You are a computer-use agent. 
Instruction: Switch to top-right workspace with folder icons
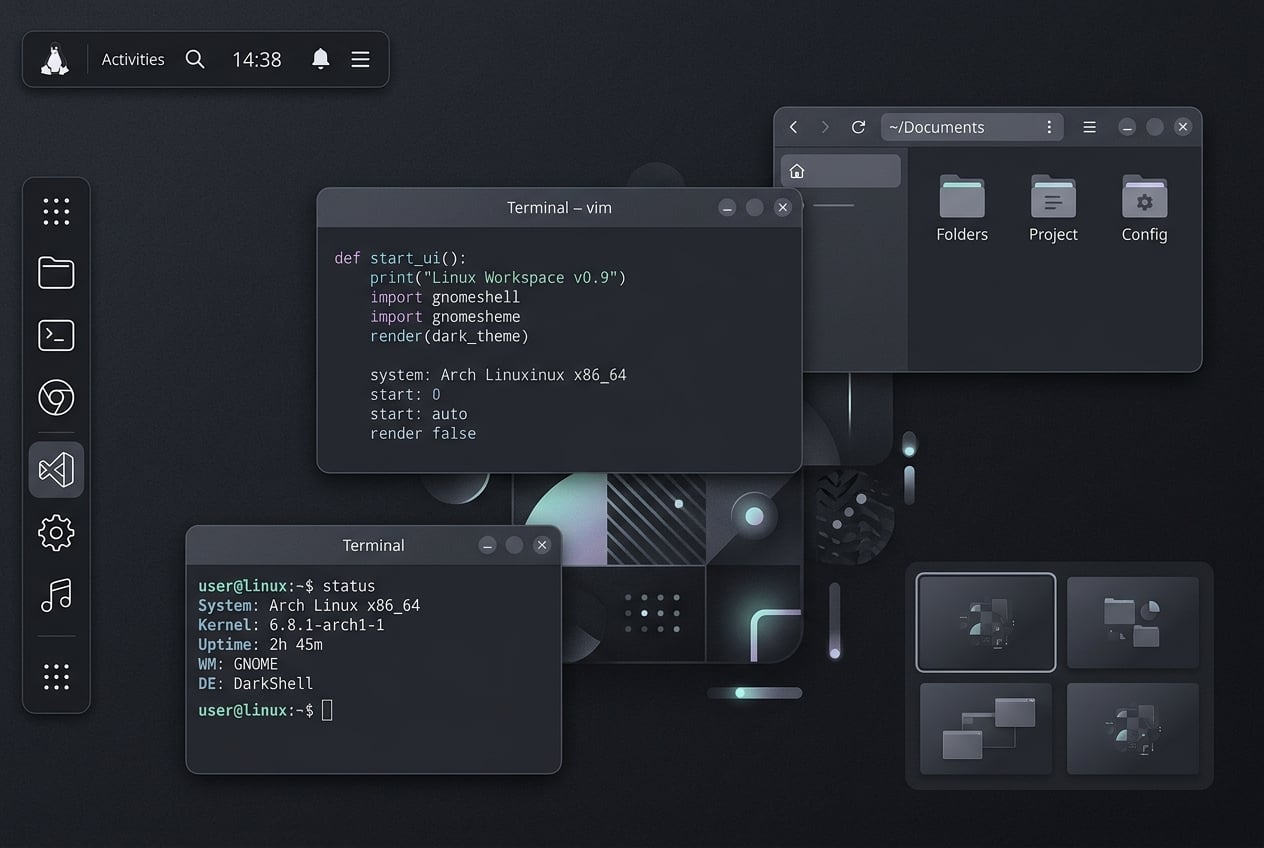pyautogui.click(x=1133, y=622)
